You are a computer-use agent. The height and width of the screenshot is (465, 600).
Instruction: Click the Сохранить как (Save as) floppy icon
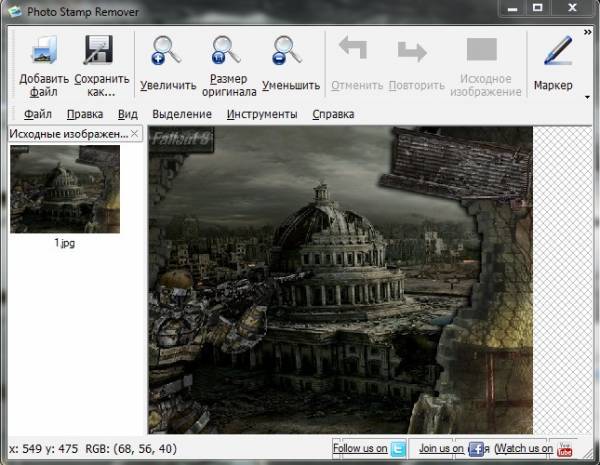(x=101, y=52)
